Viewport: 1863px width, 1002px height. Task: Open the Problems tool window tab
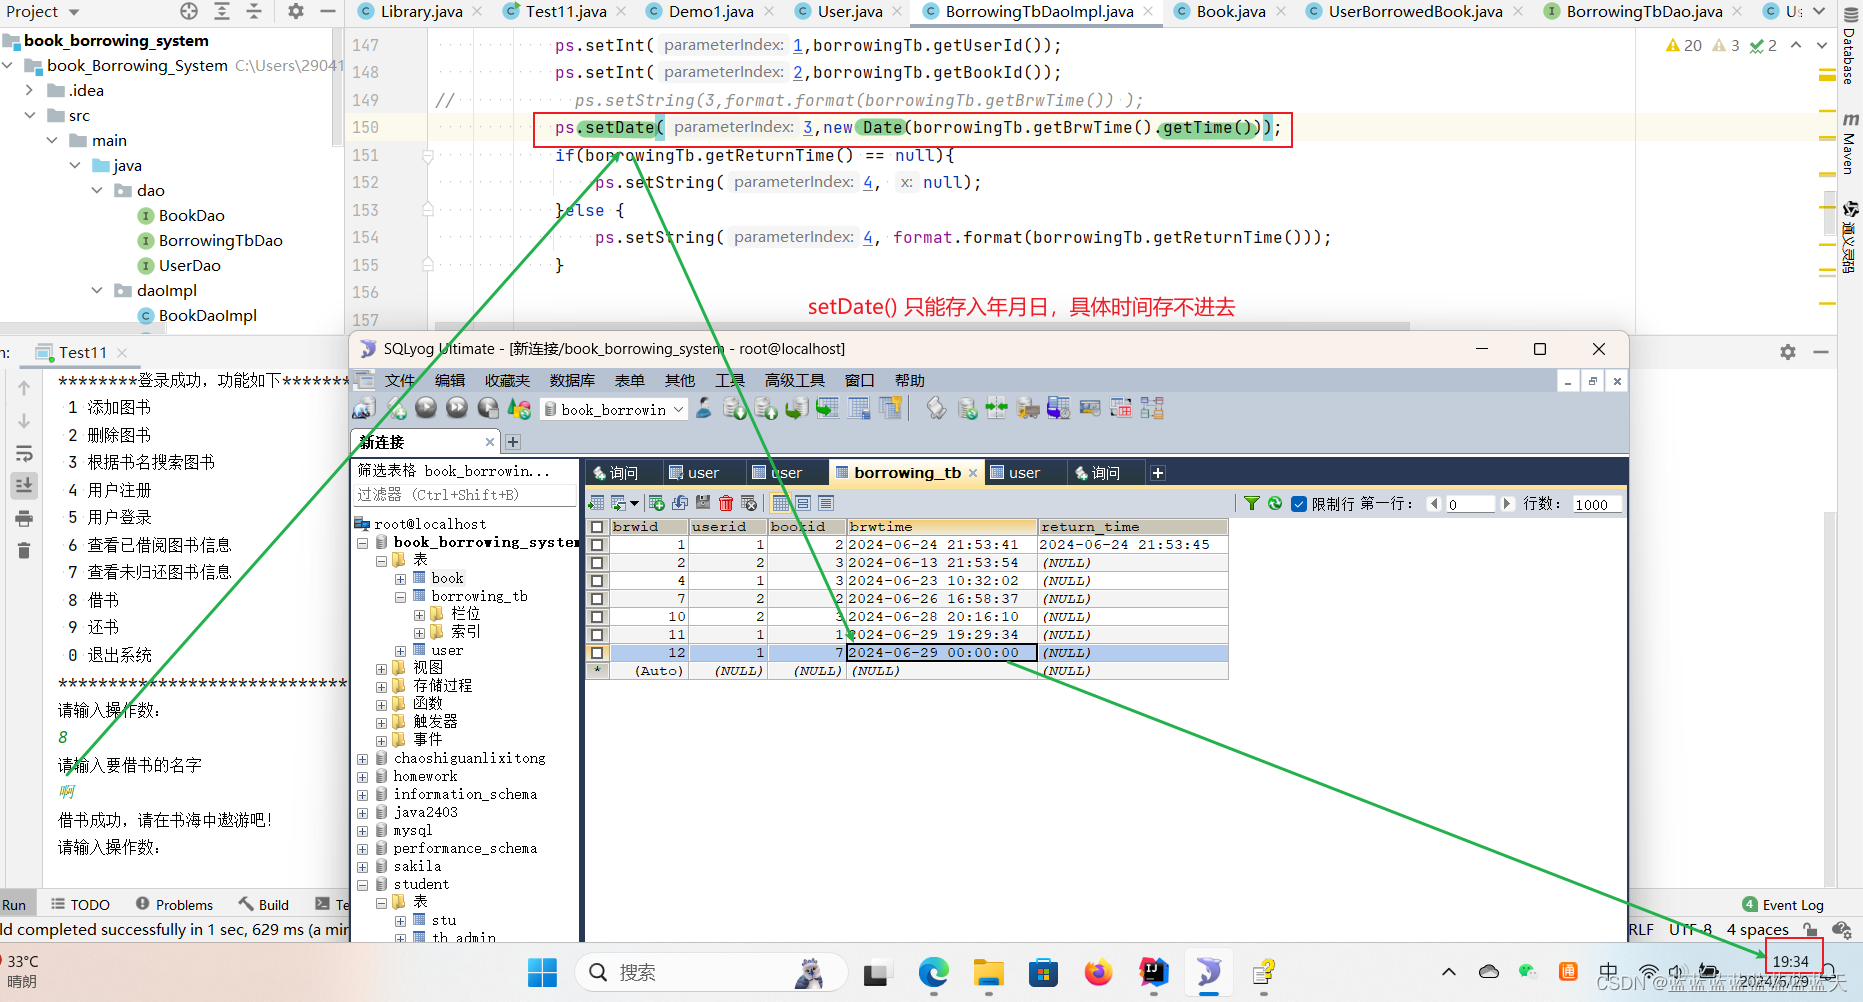click(175, 904)
